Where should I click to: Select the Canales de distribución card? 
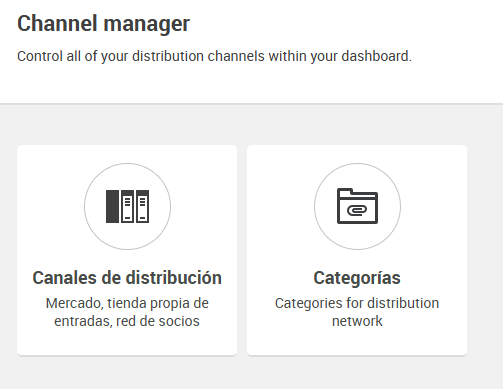[127, 250]
